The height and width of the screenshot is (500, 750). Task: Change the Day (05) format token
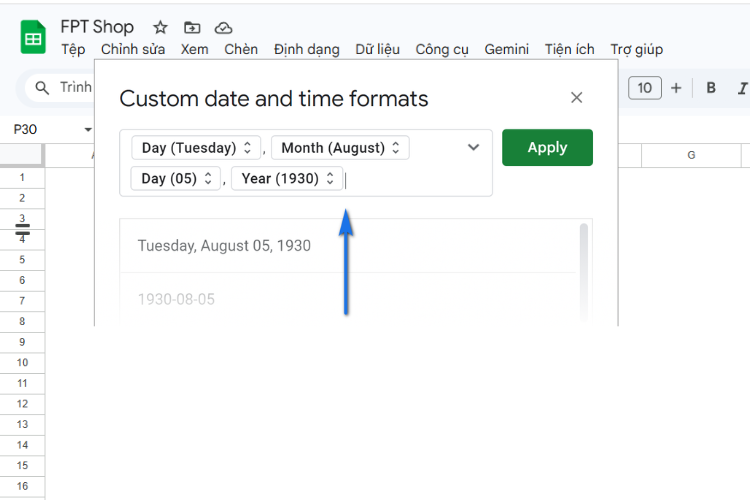[176, 178]
